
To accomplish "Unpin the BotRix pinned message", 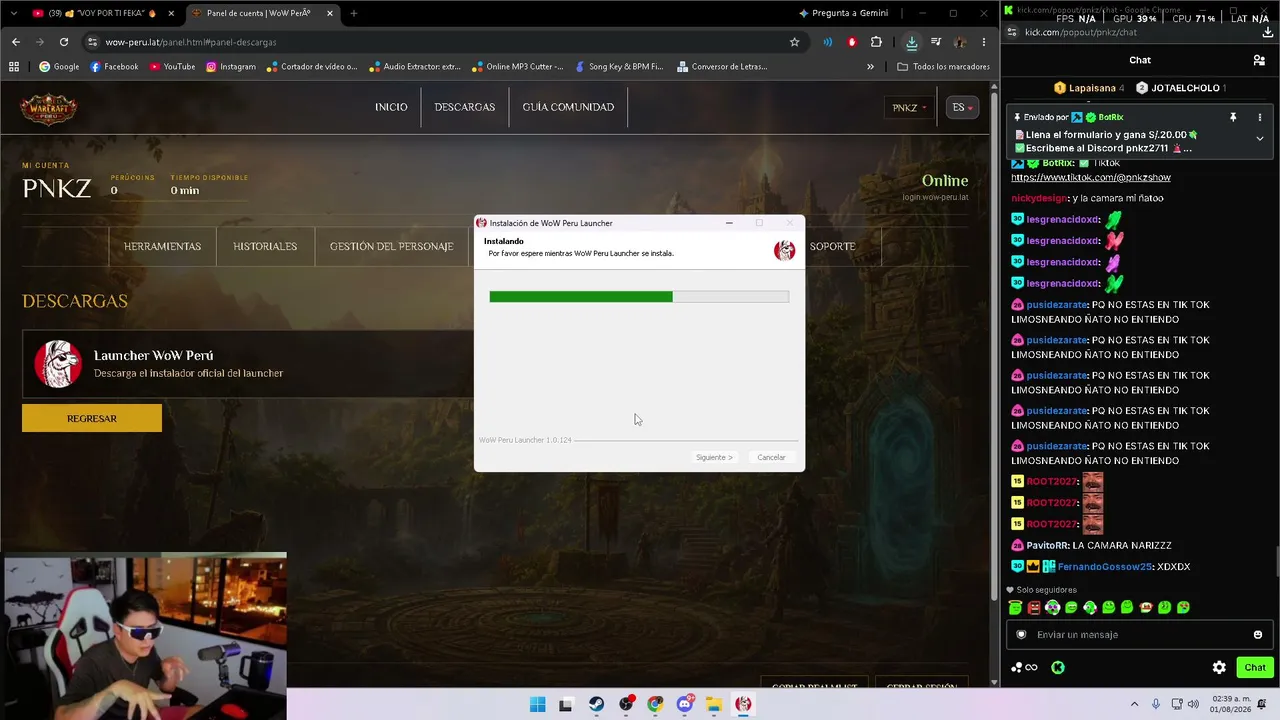I will pyautogui.click(x=1233, y=117).
